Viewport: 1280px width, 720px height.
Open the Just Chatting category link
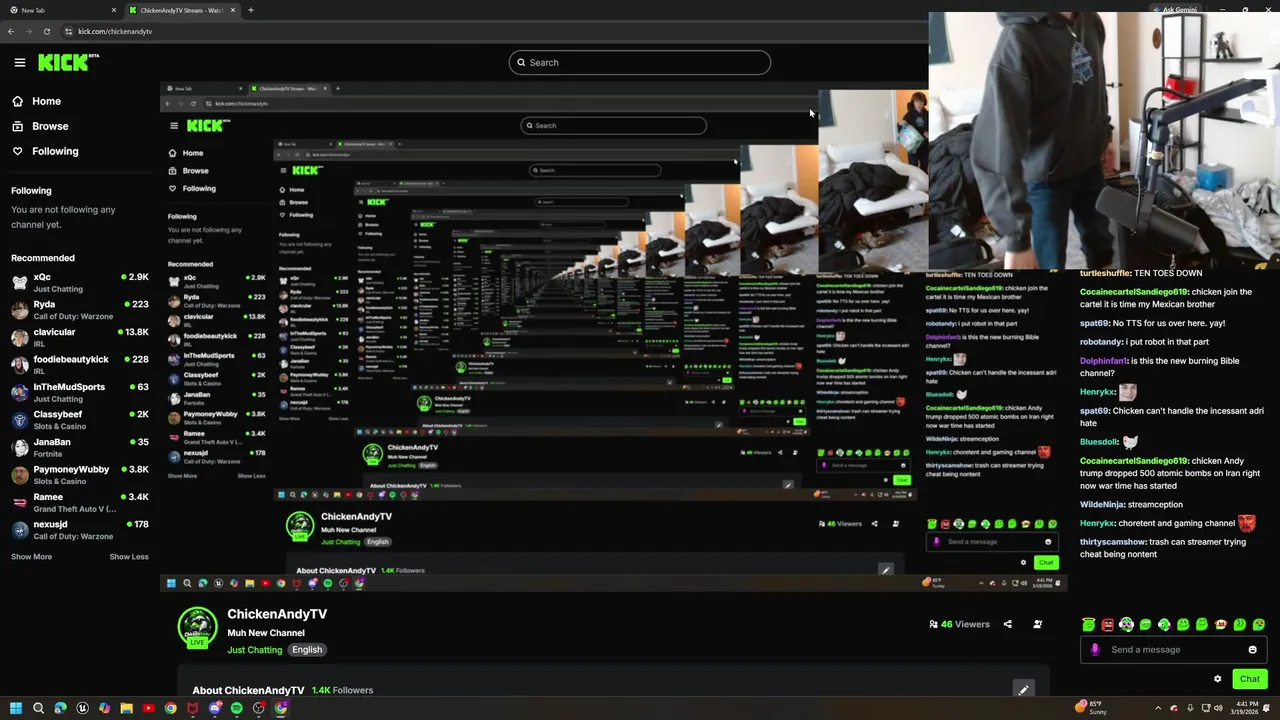coord(255,650)
